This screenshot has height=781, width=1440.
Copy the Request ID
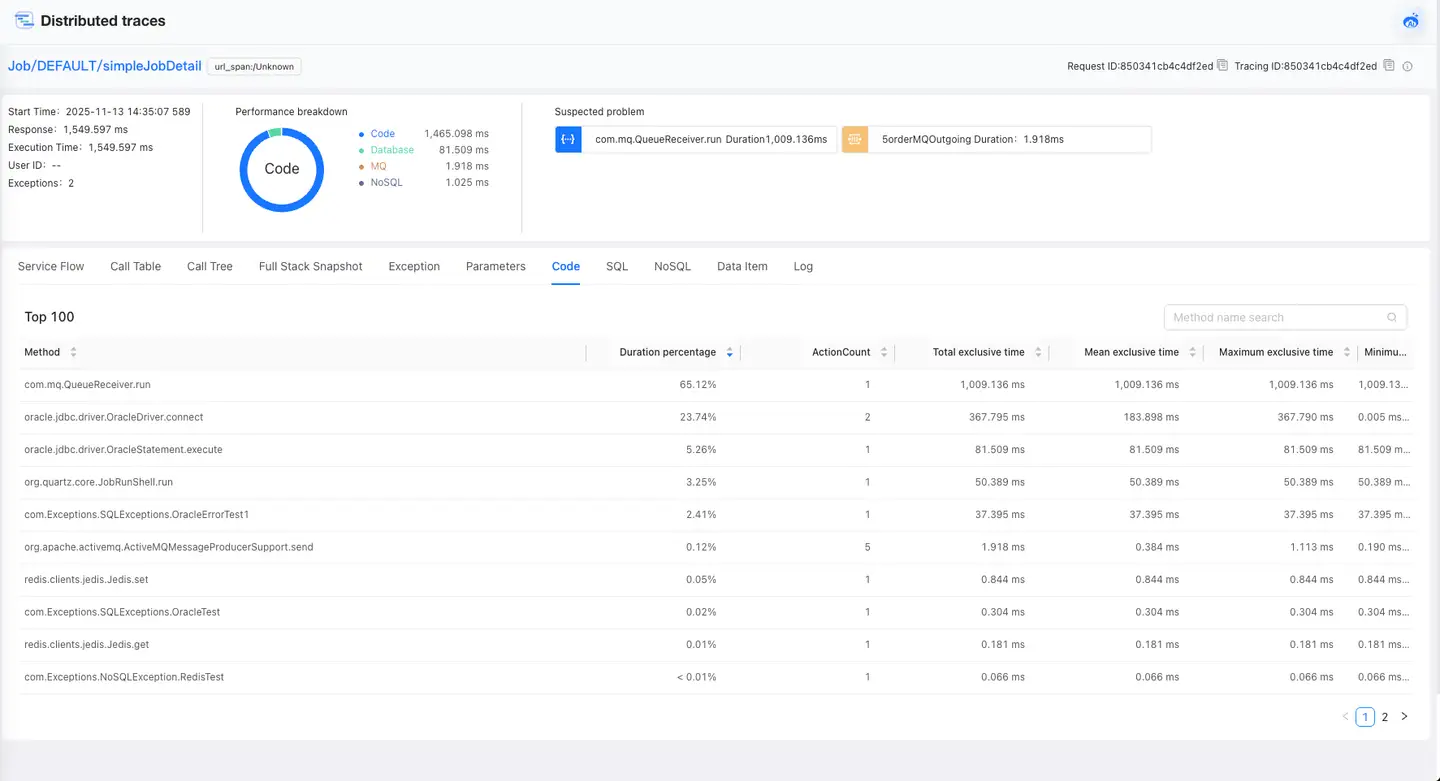pyautogui.click(x=1222, y=66)
